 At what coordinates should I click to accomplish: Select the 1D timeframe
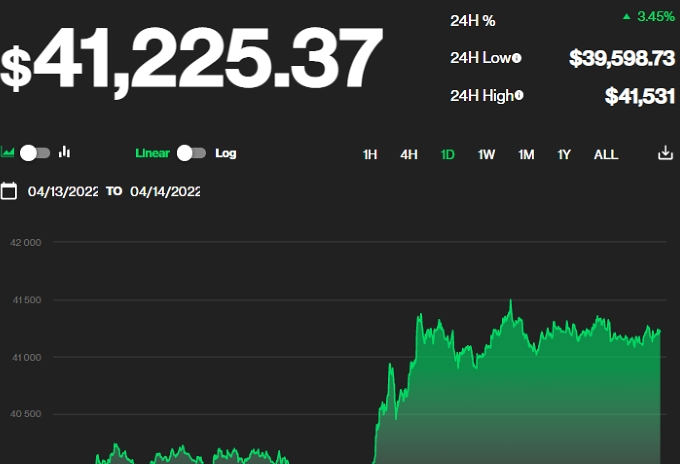click(447, 154)
